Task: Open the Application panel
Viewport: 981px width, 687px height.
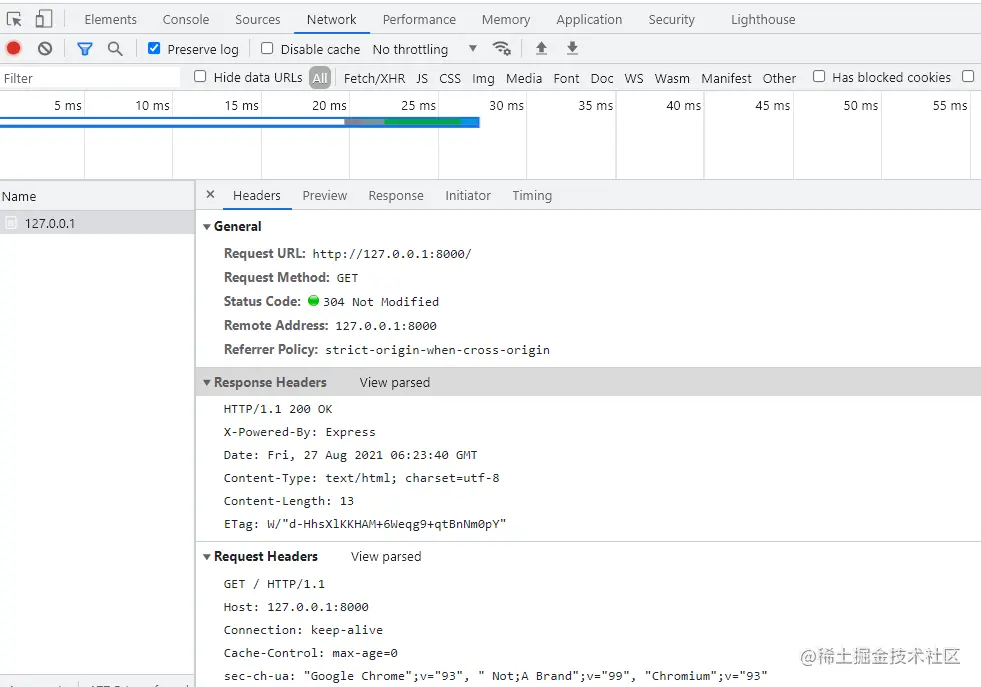Action: point(589,19)
